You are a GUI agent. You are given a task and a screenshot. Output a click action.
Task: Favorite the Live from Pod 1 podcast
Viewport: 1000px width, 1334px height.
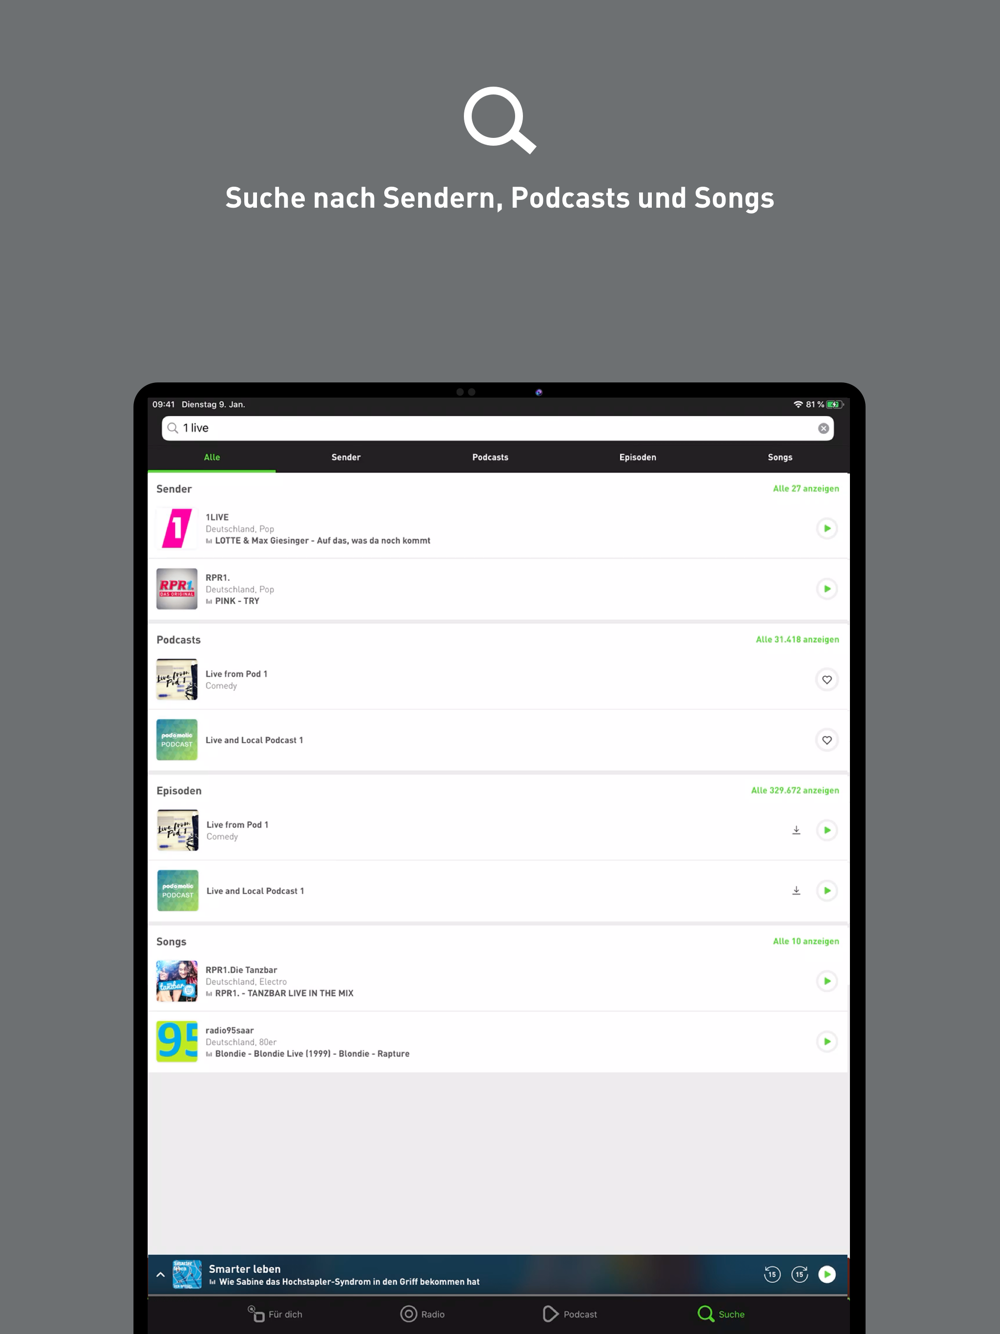pos(827,680)
